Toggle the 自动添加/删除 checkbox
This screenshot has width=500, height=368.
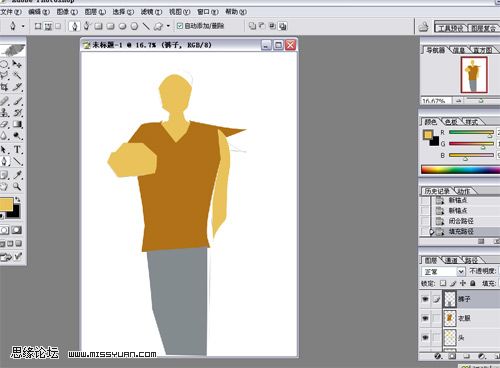tap(180, 26)
